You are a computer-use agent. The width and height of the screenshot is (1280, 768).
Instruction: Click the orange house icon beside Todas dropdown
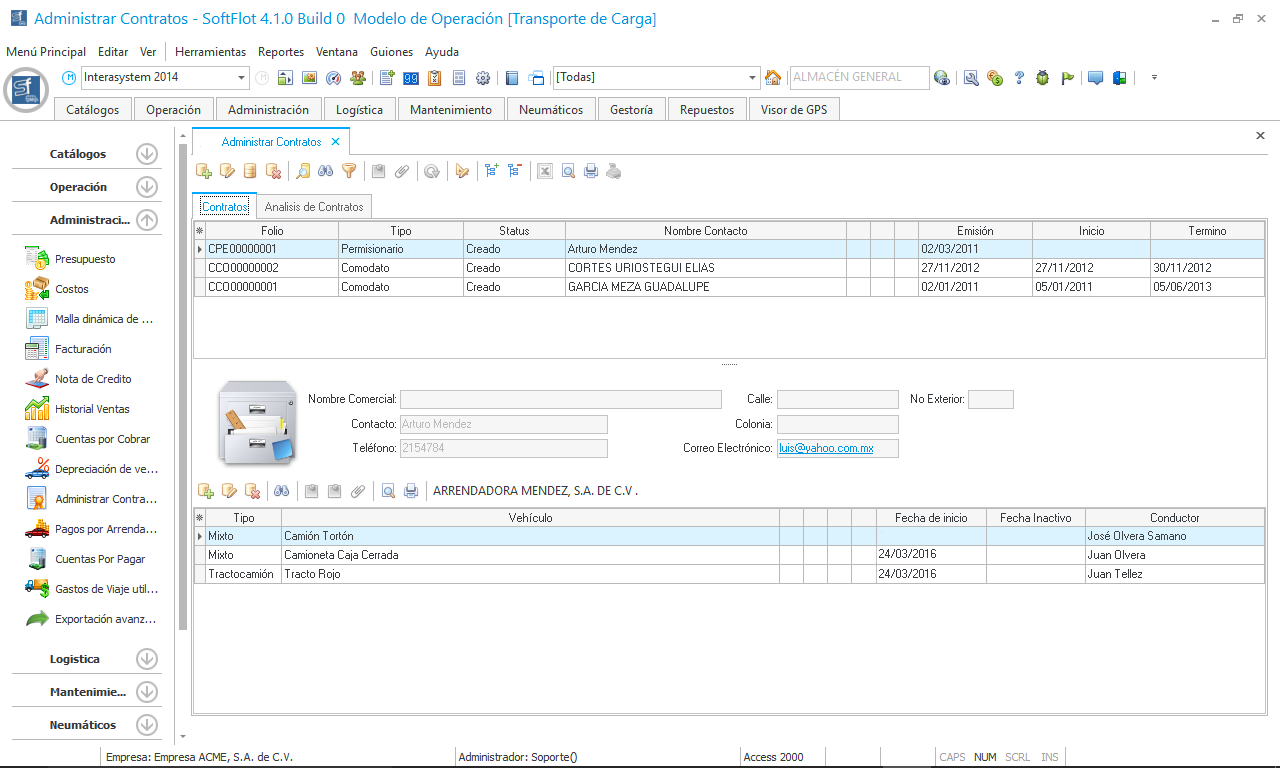773,78
